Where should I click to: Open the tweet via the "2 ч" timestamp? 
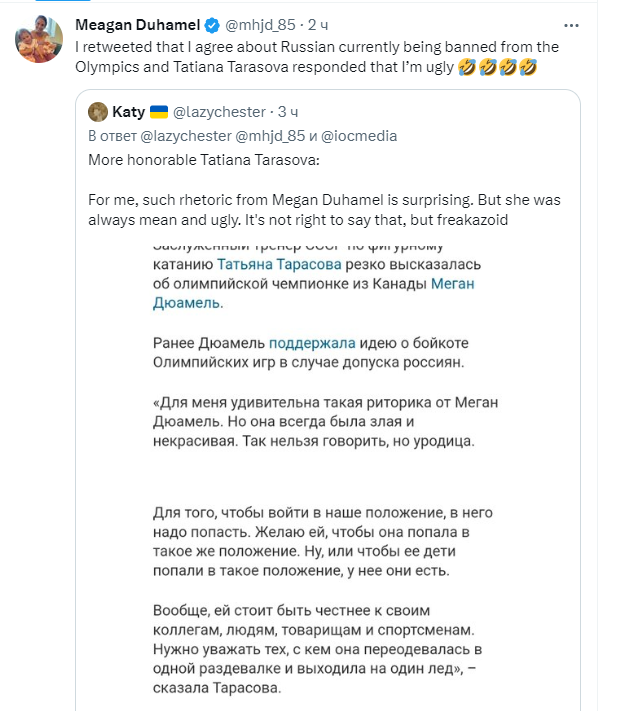(320, 23)
